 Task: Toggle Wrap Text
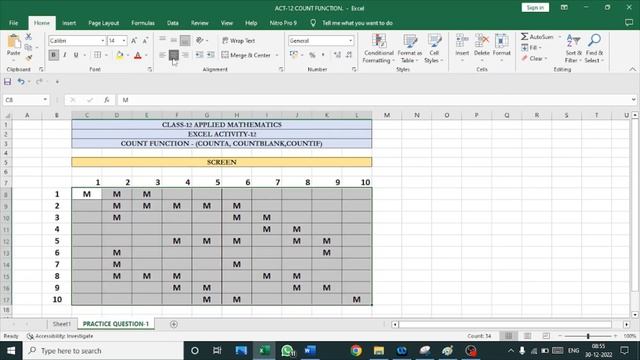coord(238,40)
